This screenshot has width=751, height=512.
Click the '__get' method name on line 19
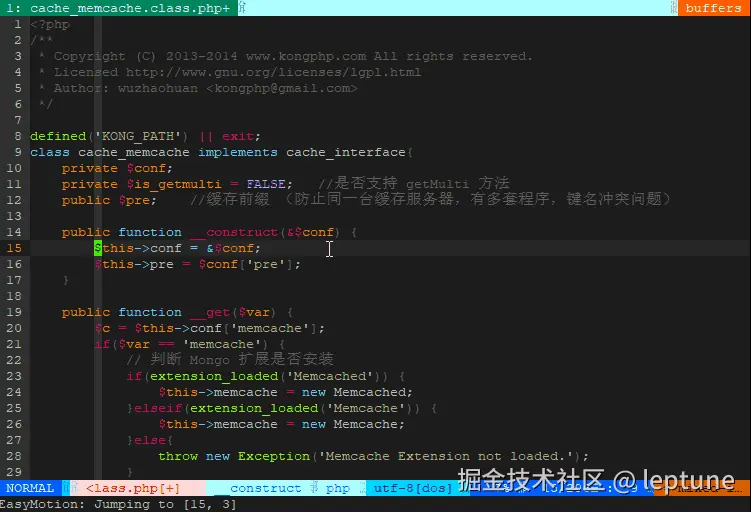tap(210, 312)
